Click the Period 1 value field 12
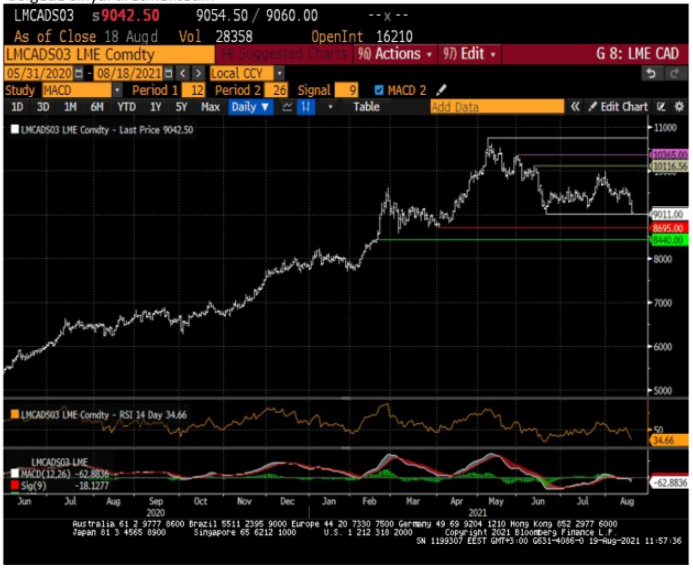Viewport: 693px width, 569px height. 193,90
